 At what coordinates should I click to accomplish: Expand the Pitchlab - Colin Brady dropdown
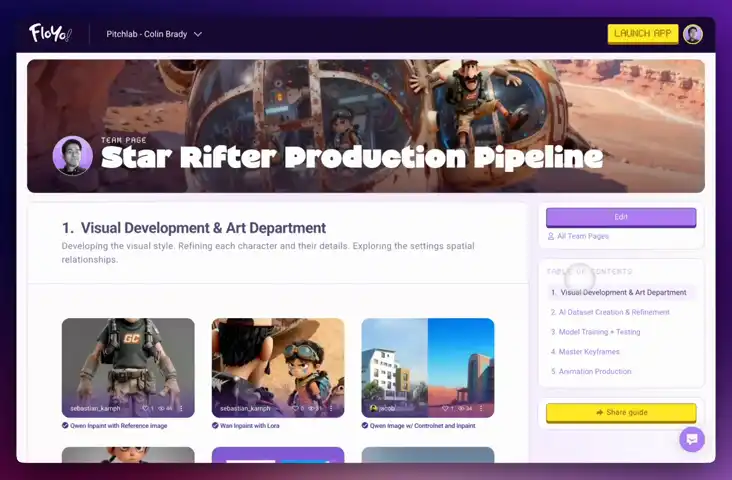(x=154, y=34)
